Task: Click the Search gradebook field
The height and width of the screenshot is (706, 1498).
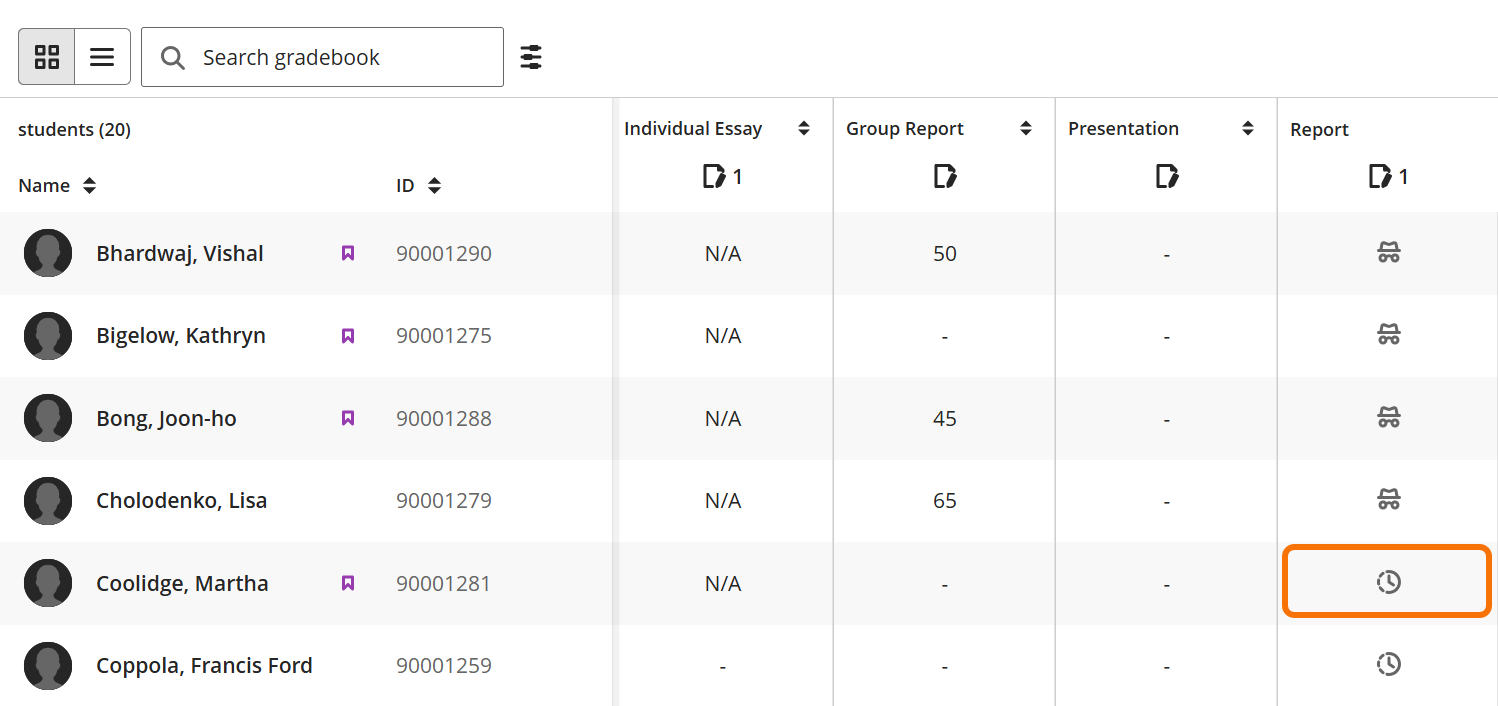Action: tap(322, 57)
